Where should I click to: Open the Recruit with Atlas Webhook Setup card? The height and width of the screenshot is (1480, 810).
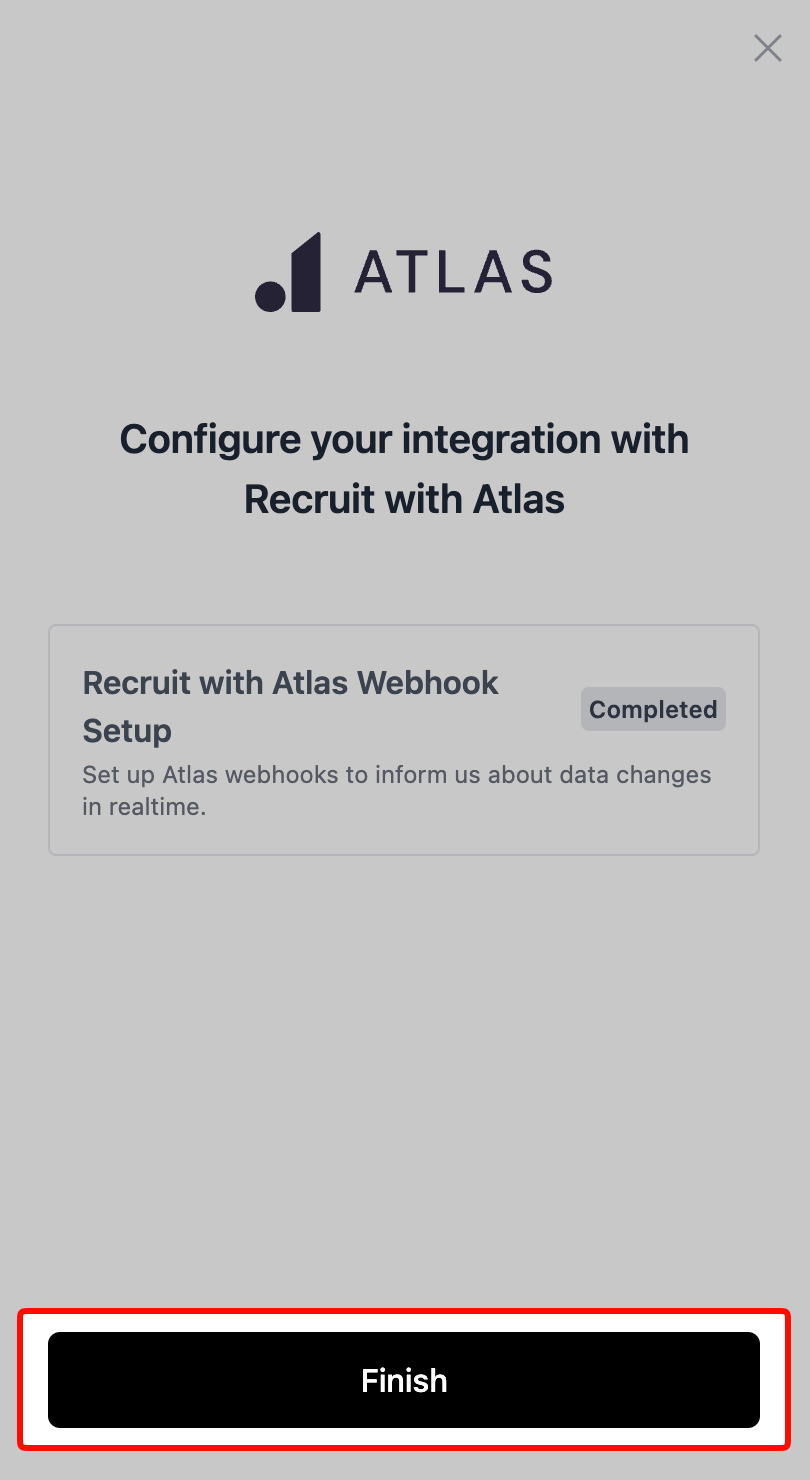[x=404, y=740]
